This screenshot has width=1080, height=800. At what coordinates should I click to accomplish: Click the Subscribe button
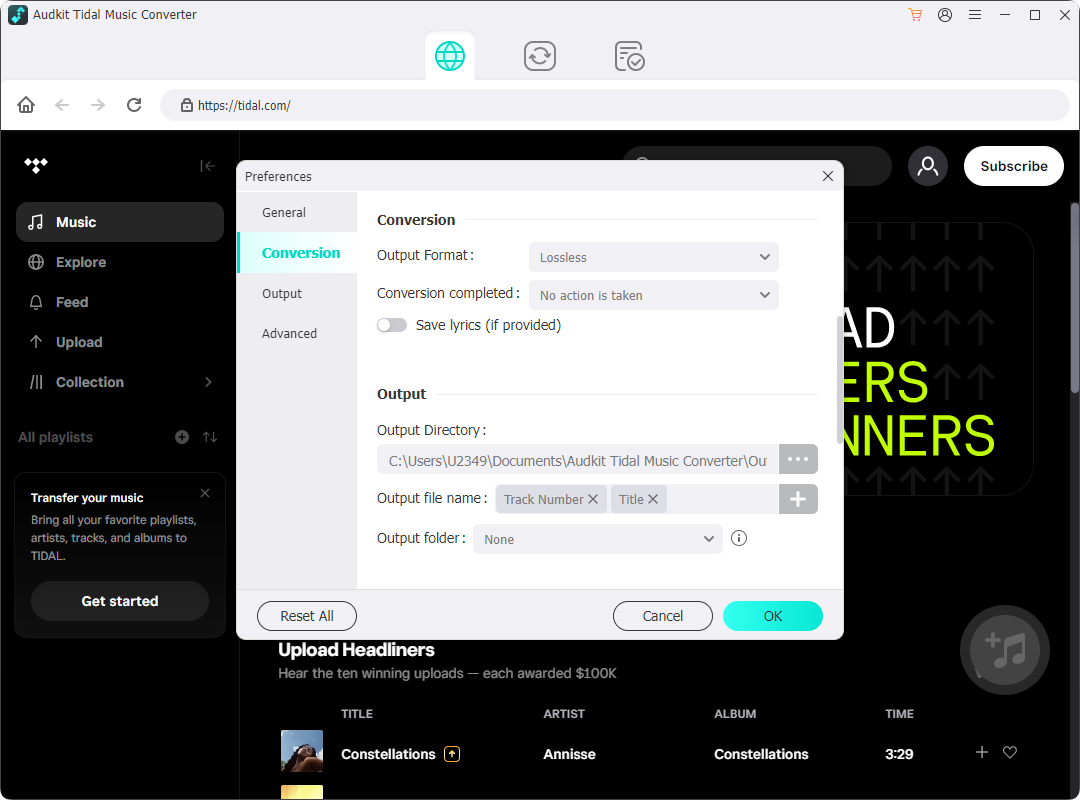(x=1014, y=166)
